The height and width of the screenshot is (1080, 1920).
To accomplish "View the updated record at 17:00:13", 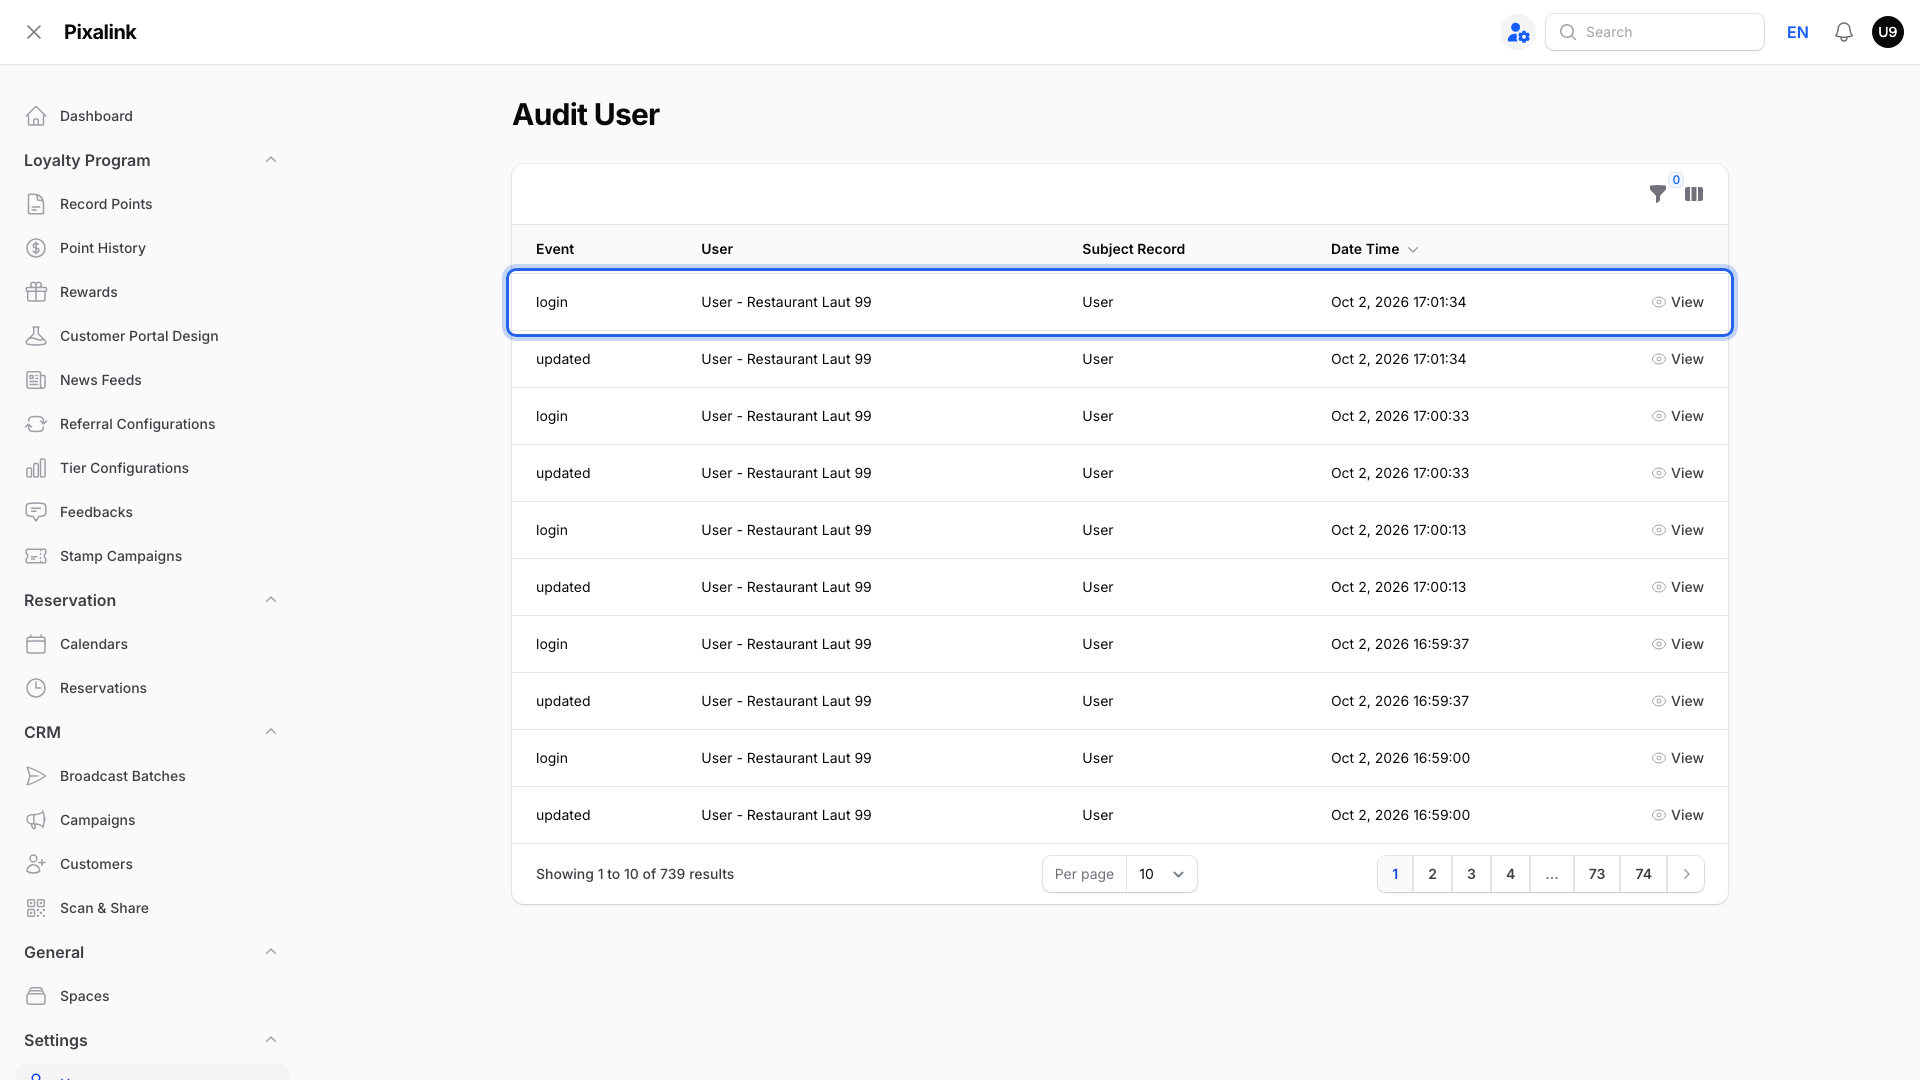I will (x=1677, y=587).
